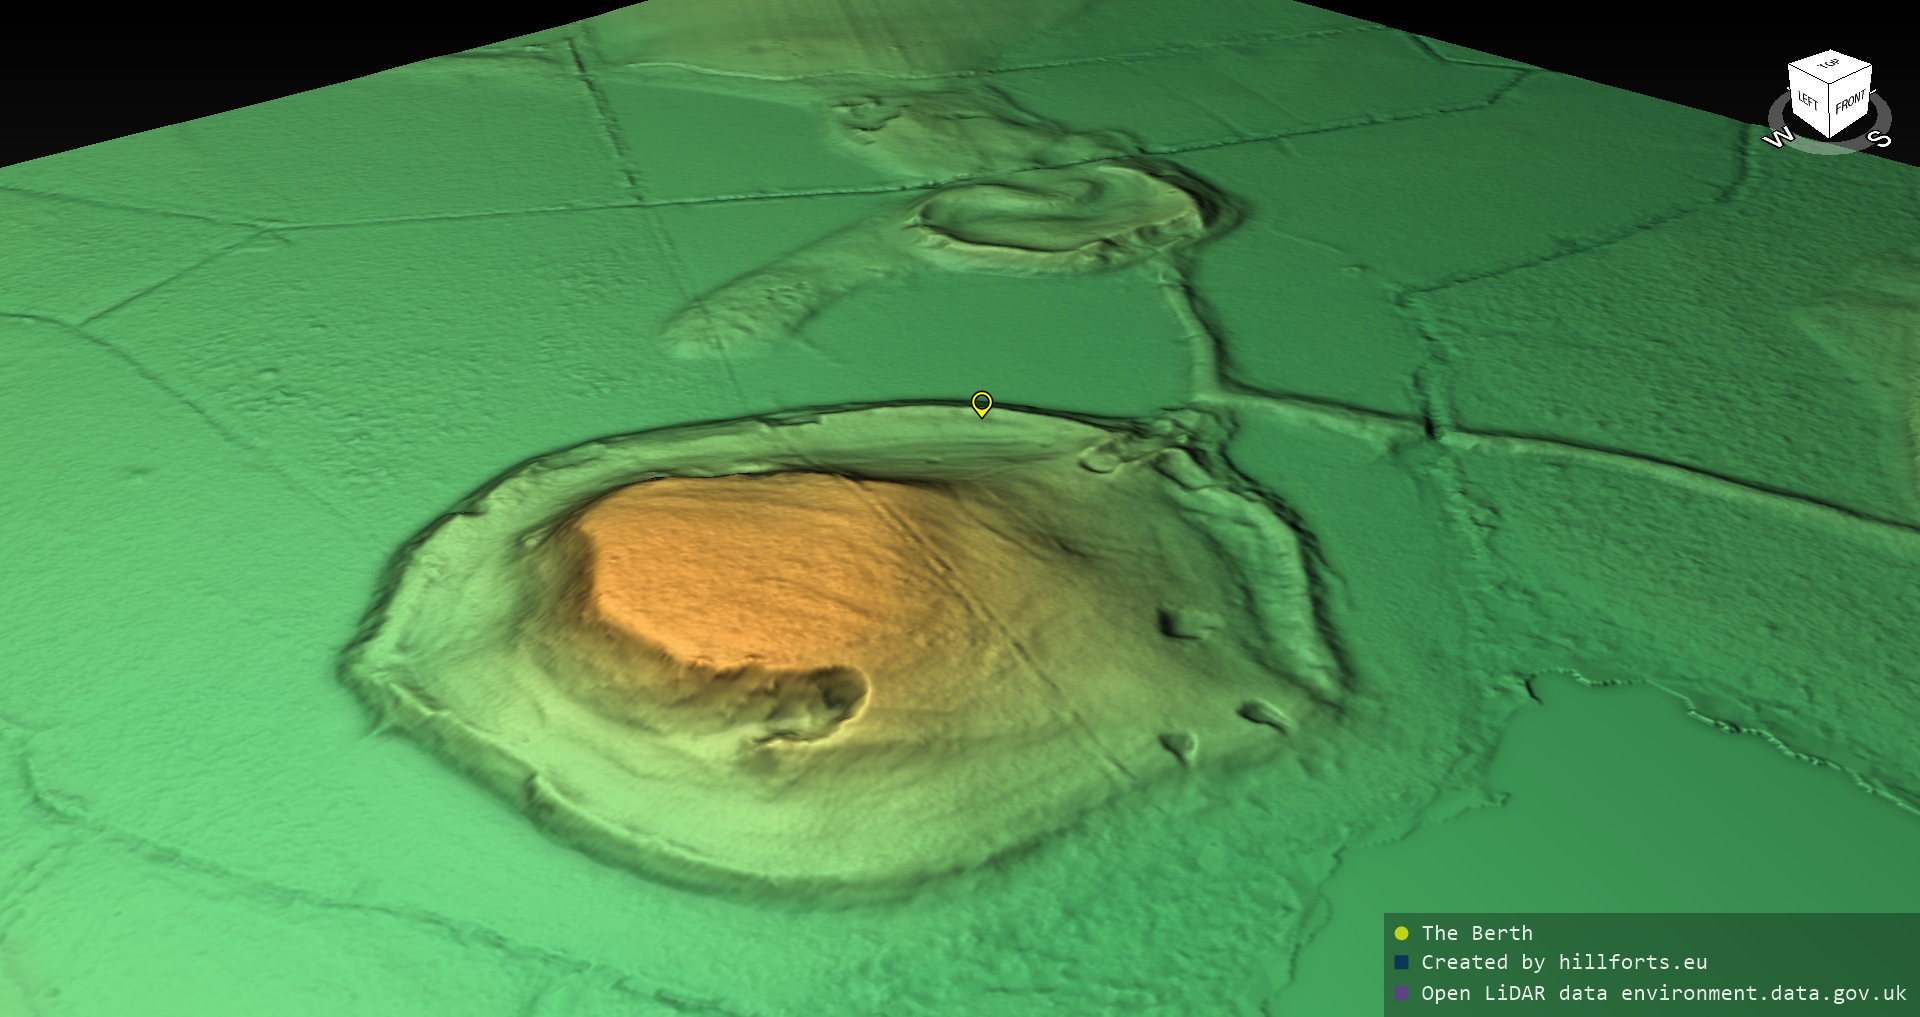This screenshot has height=1017, width=1920.
Task: Click the dark blue square legend marker
Action: click(x=1401, y=962)
